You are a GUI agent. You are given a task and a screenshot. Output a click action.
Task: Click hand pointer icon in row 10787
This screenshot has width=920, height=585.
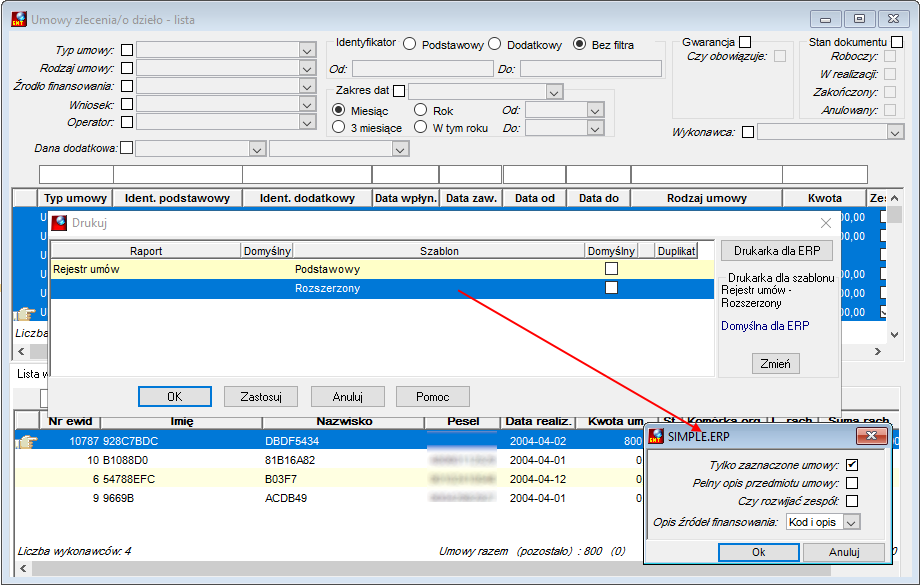[25, 441]
